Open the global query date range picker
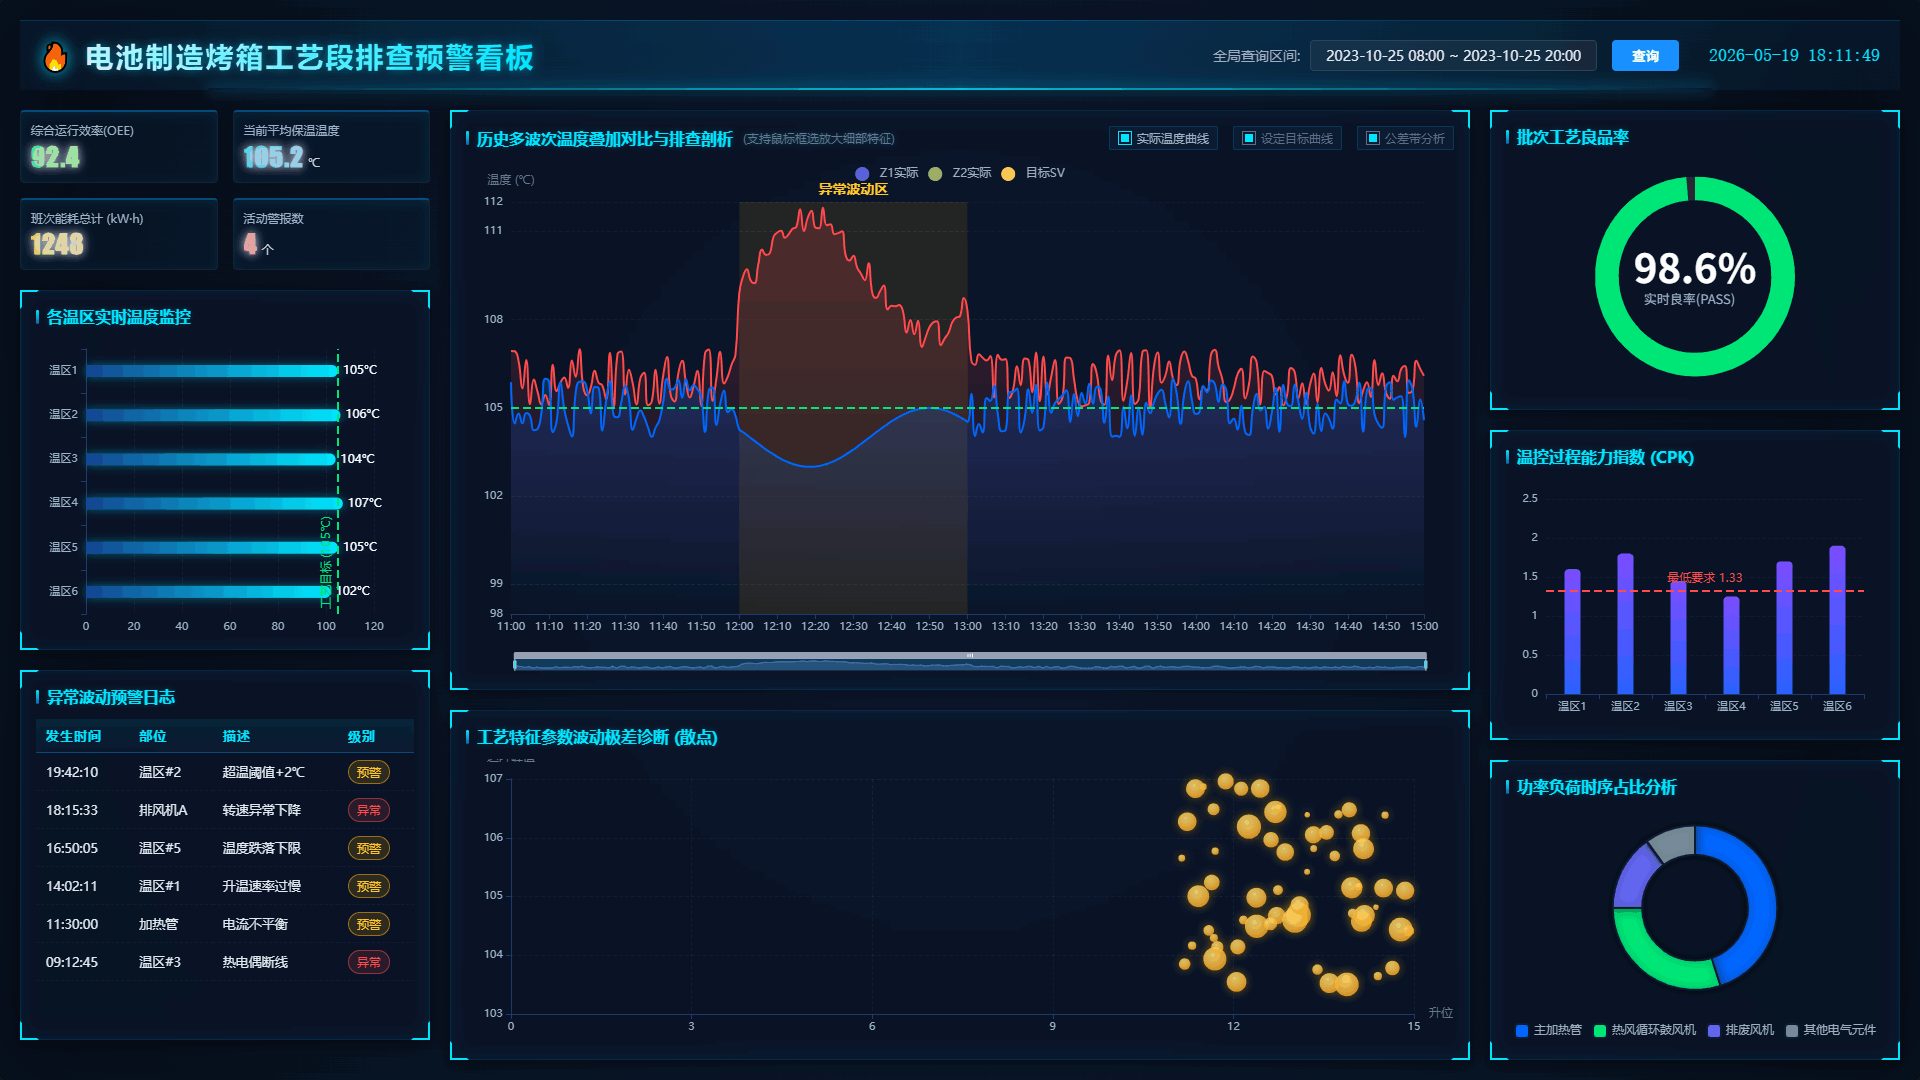This screenshot has height=1080, width=1920. pos(1453,56)
